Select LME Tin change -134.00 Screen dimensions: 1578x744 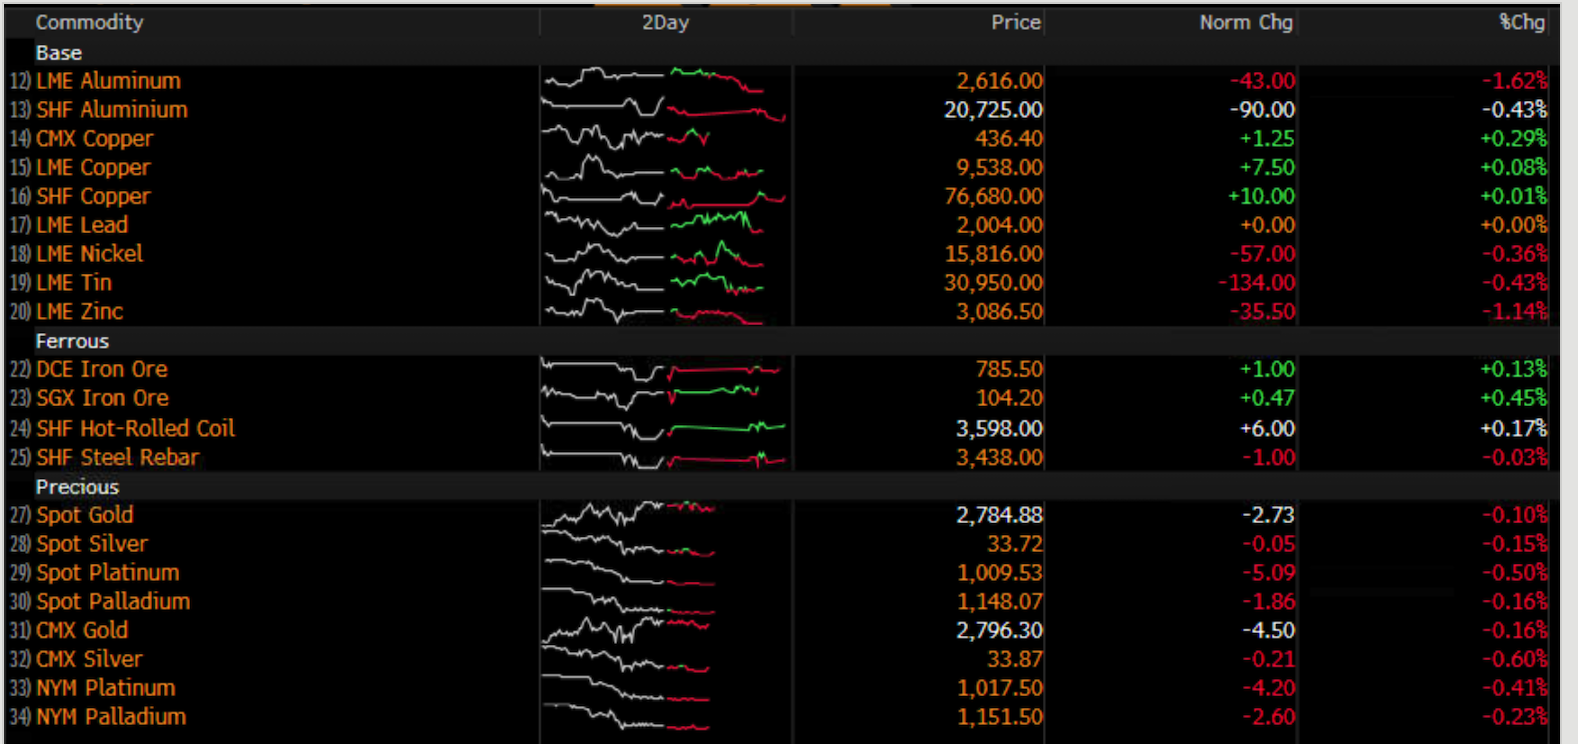point(1256,284)
